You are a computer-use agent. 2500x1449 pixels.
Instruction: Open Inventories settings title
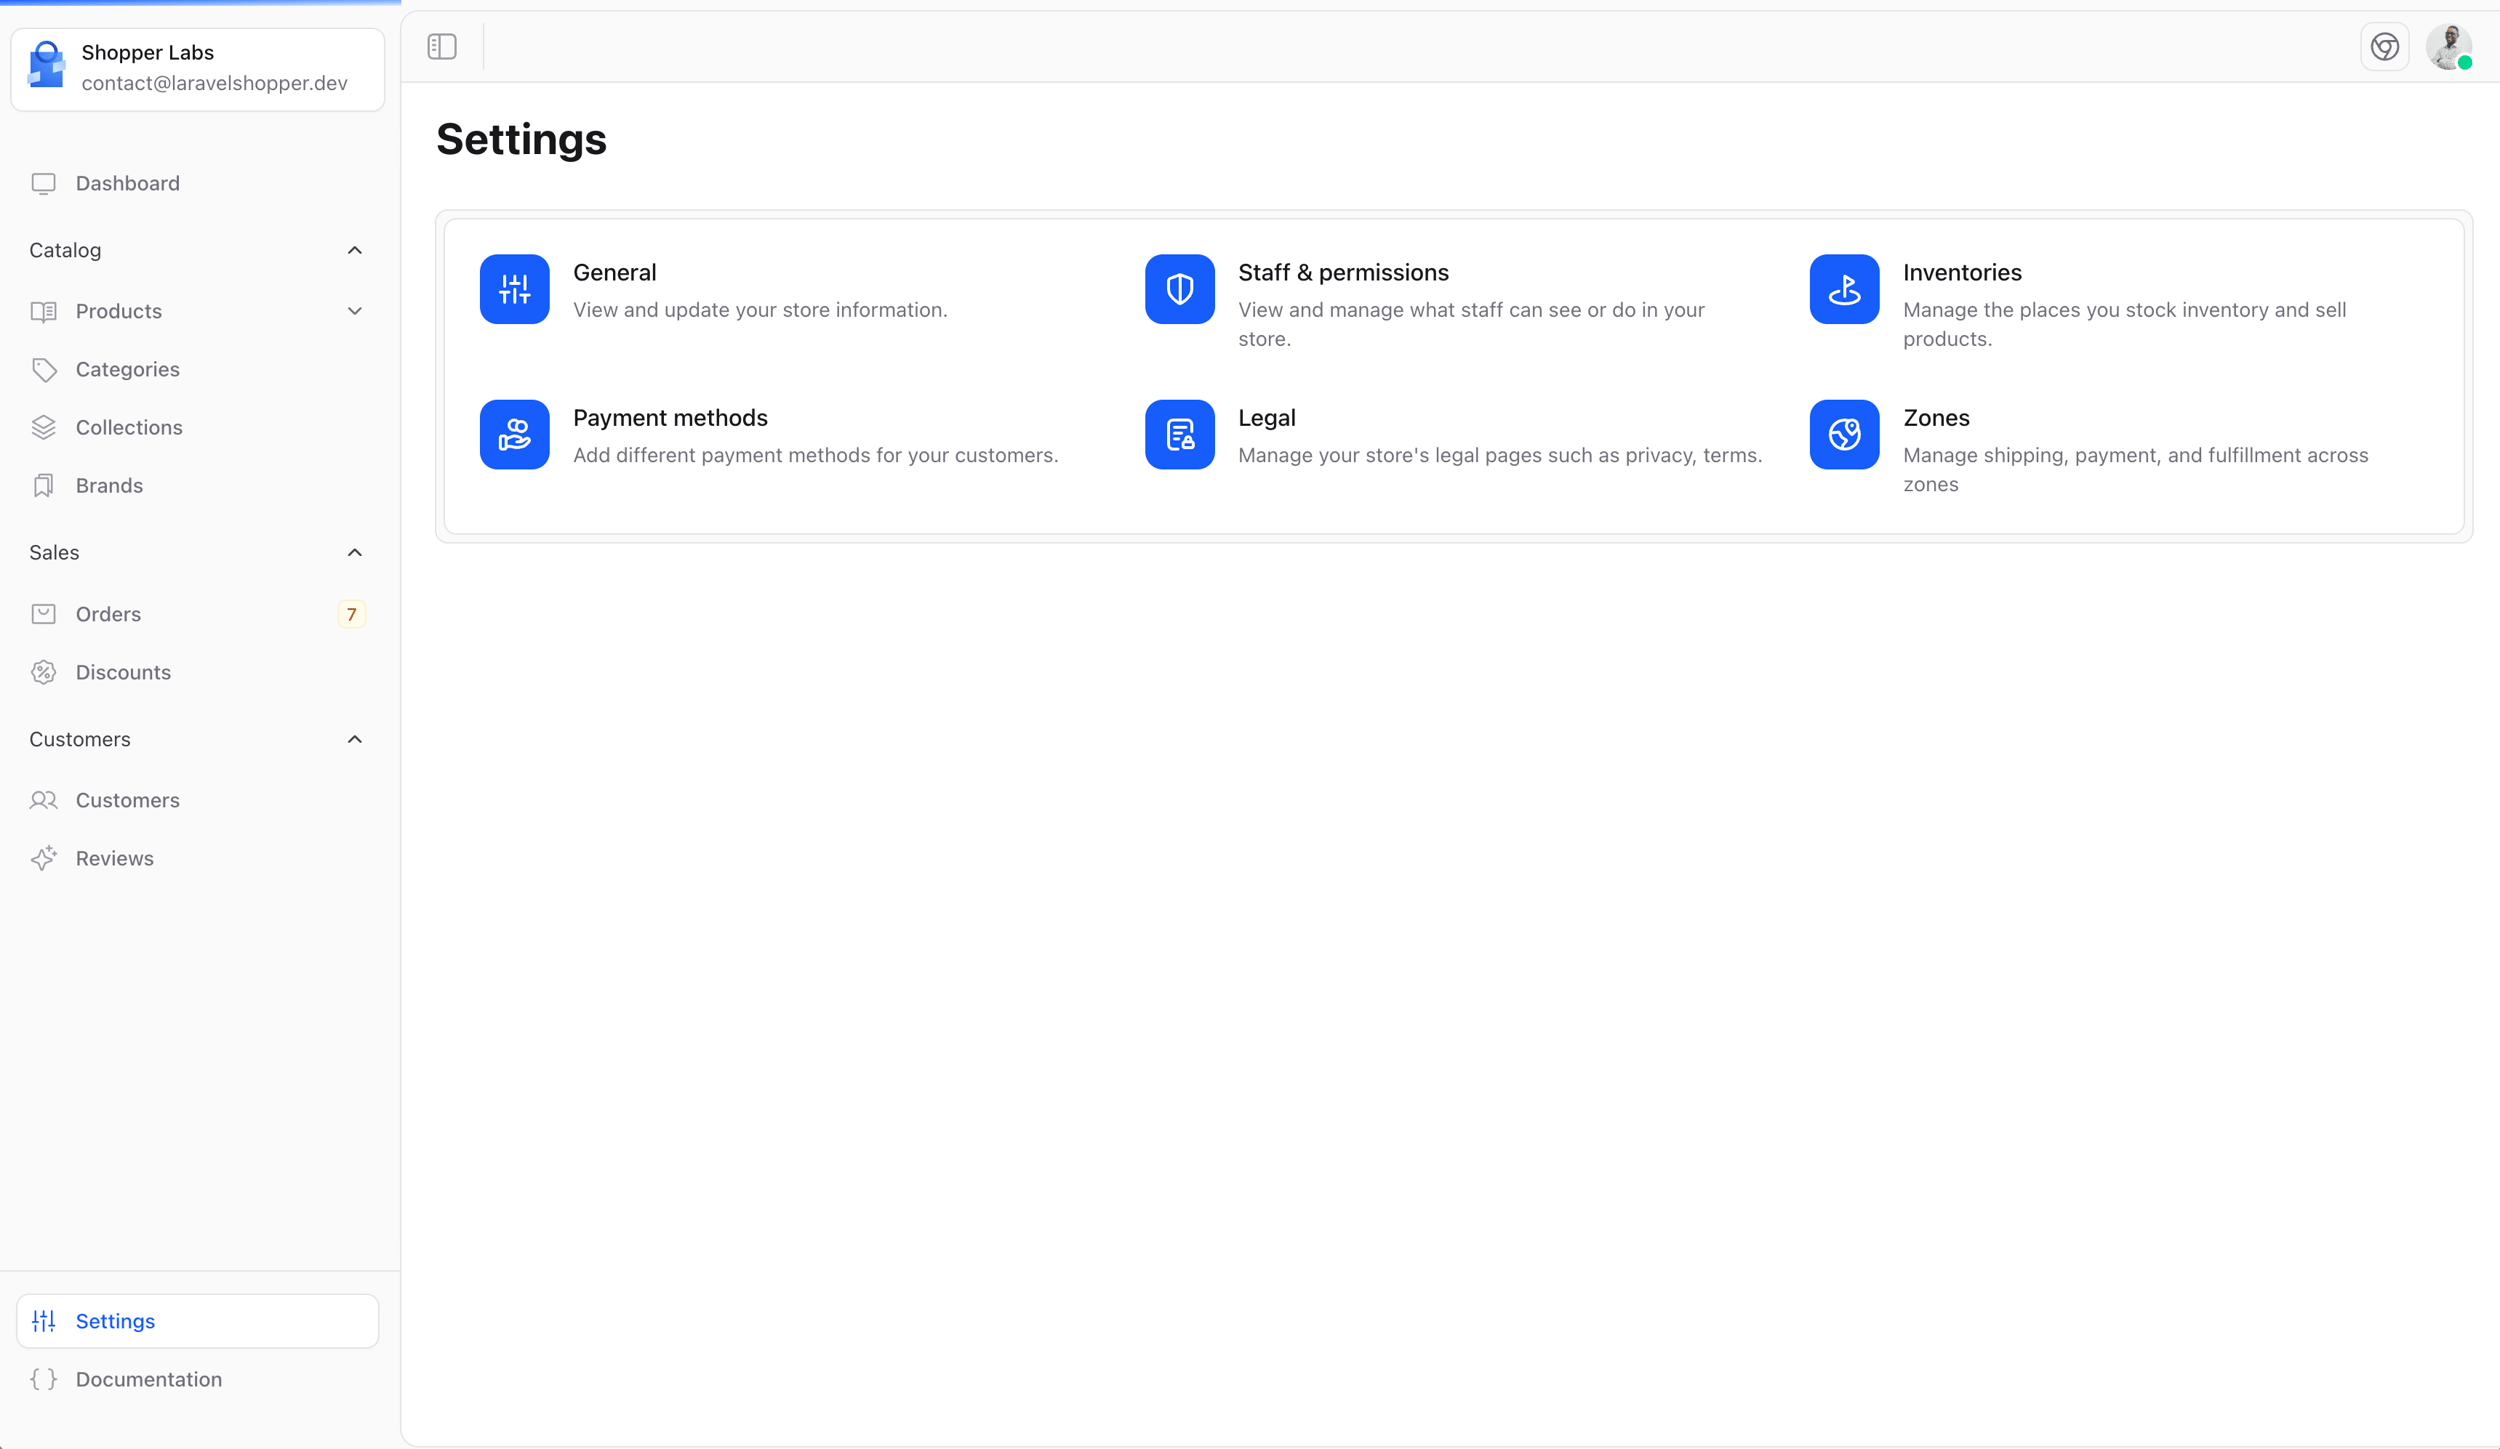pos(1962,272)
